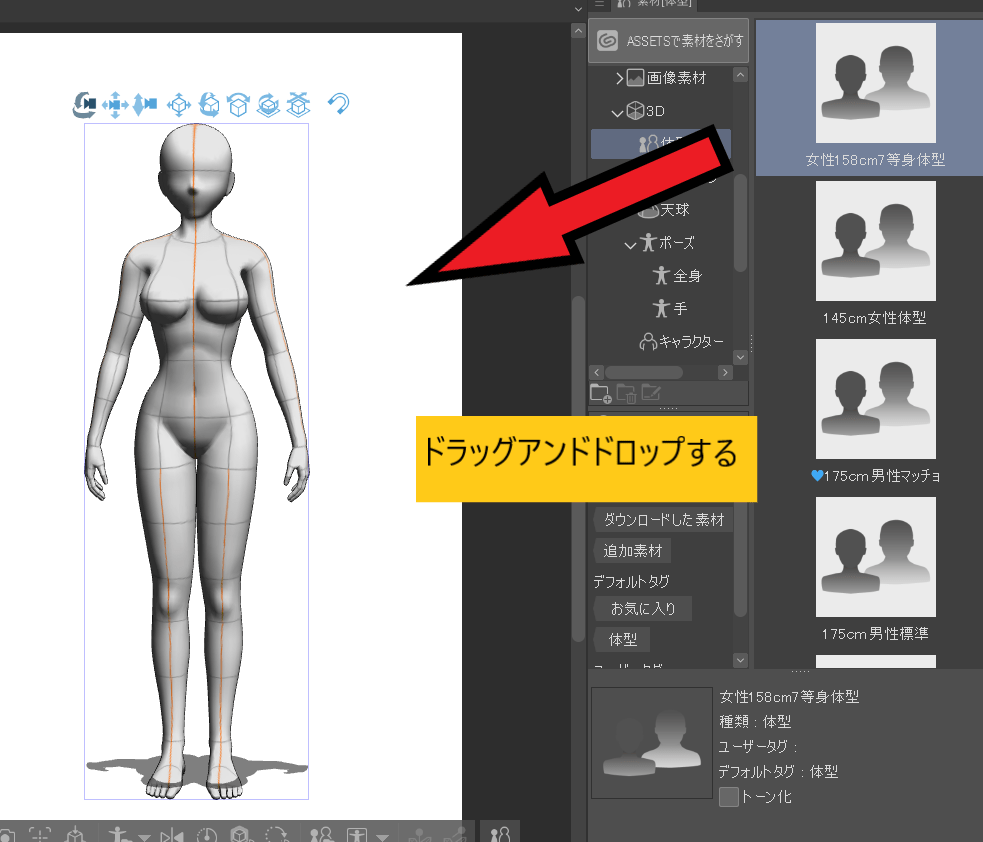Collapse the ポーズ tree branch

pyautogui.click(x=629, y=243)
